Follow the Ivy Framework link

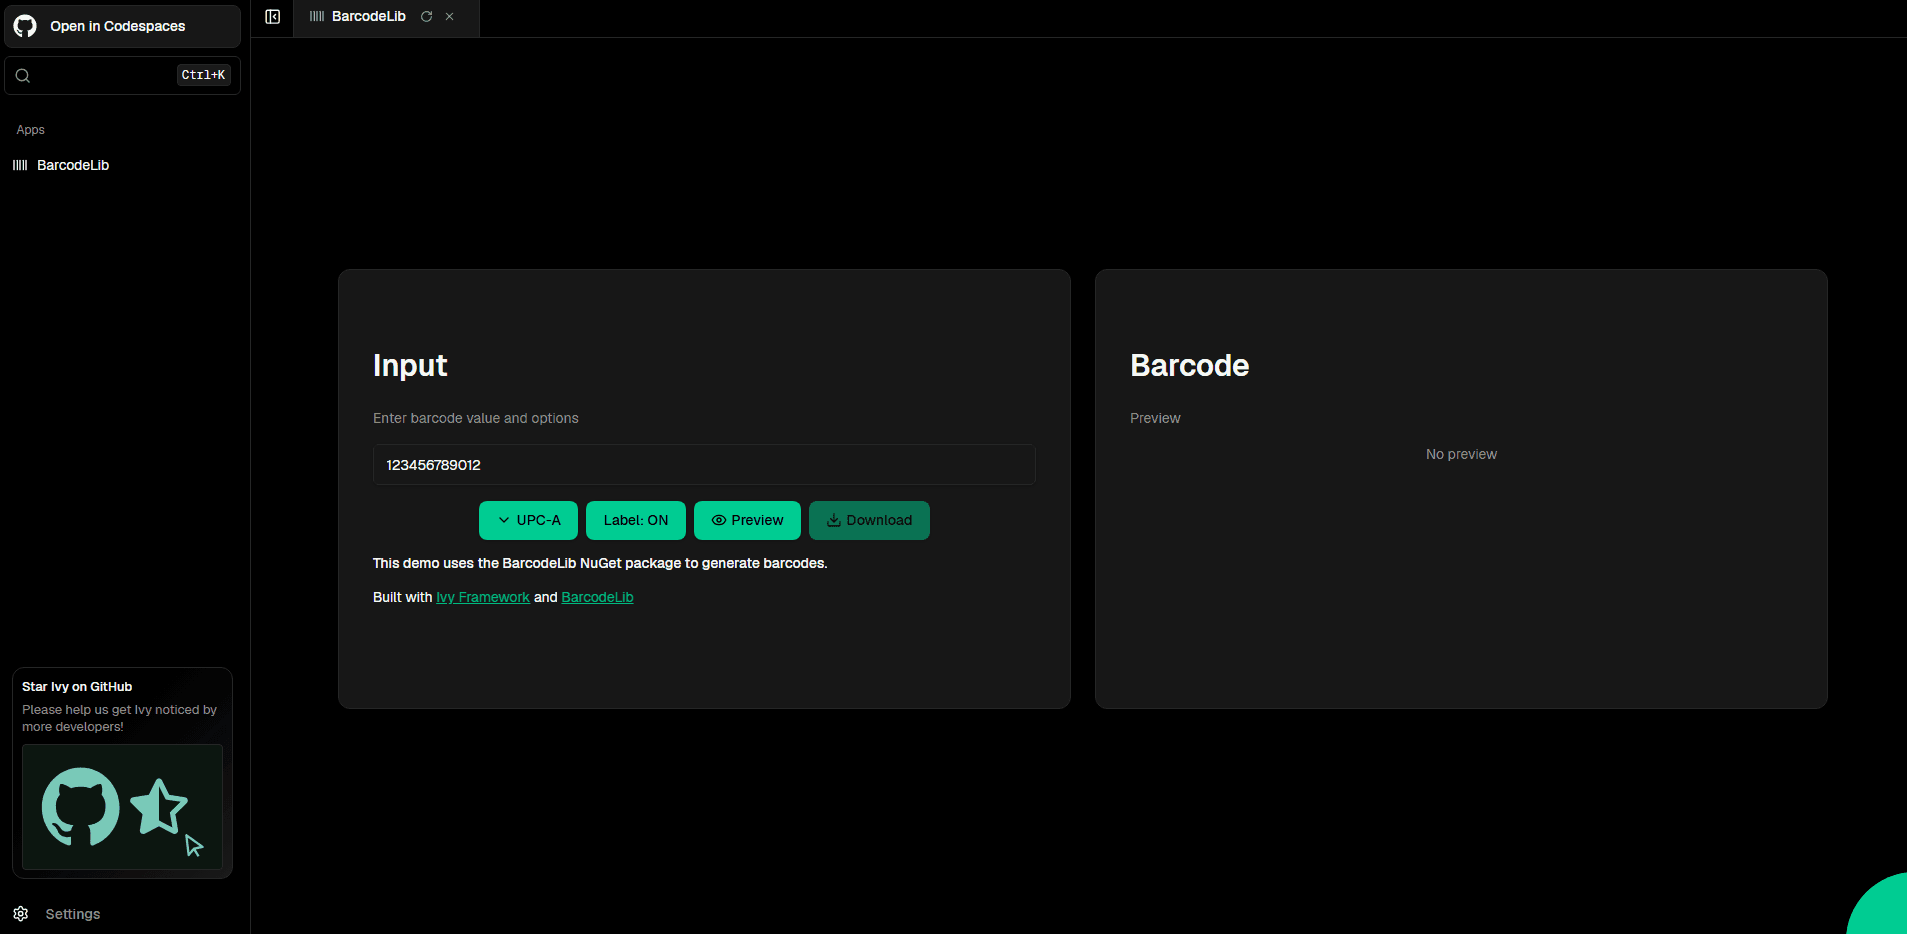483,597
